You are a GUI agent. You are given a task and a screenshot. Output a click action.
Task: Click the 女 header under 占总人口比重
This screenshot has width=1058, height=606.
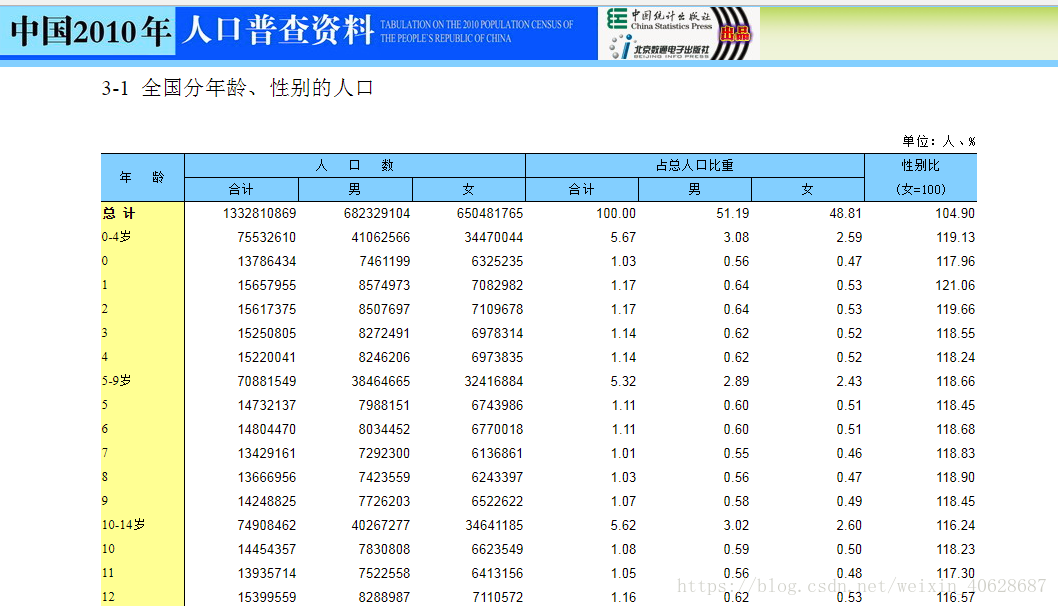point(808,190)
